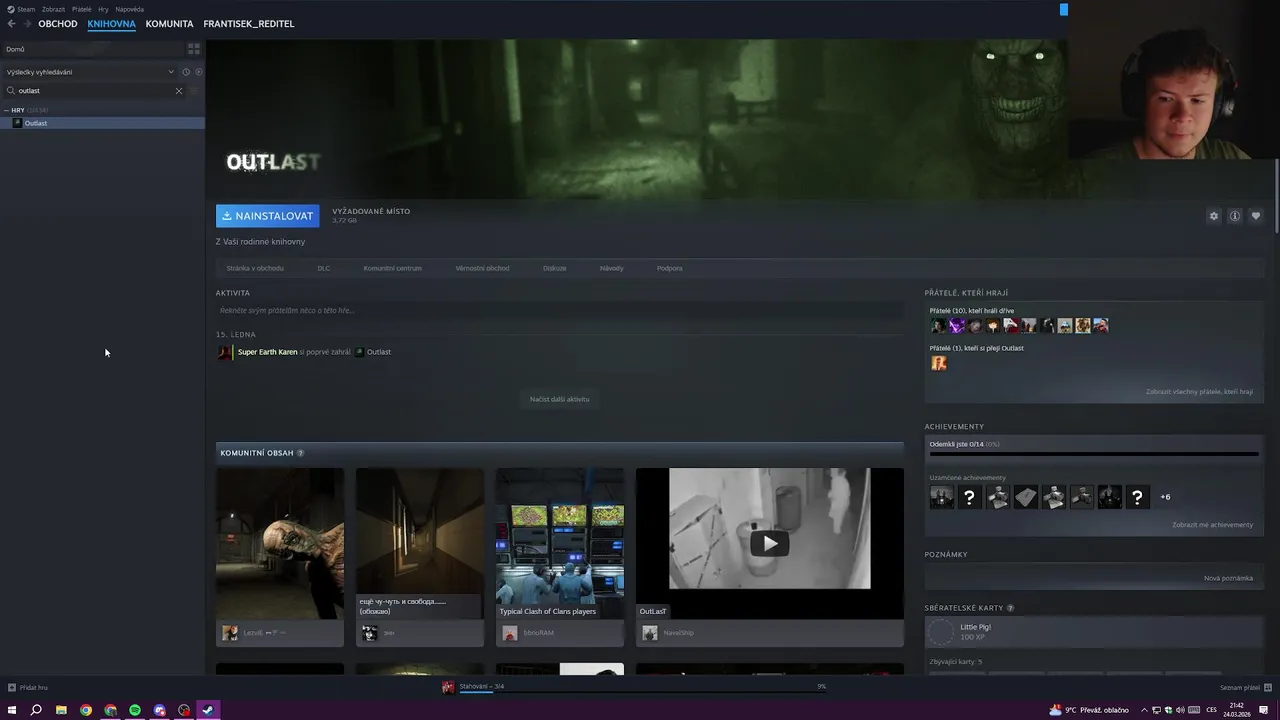
Task: Click Načíst další aktivitu button
Action: (559, 399)
